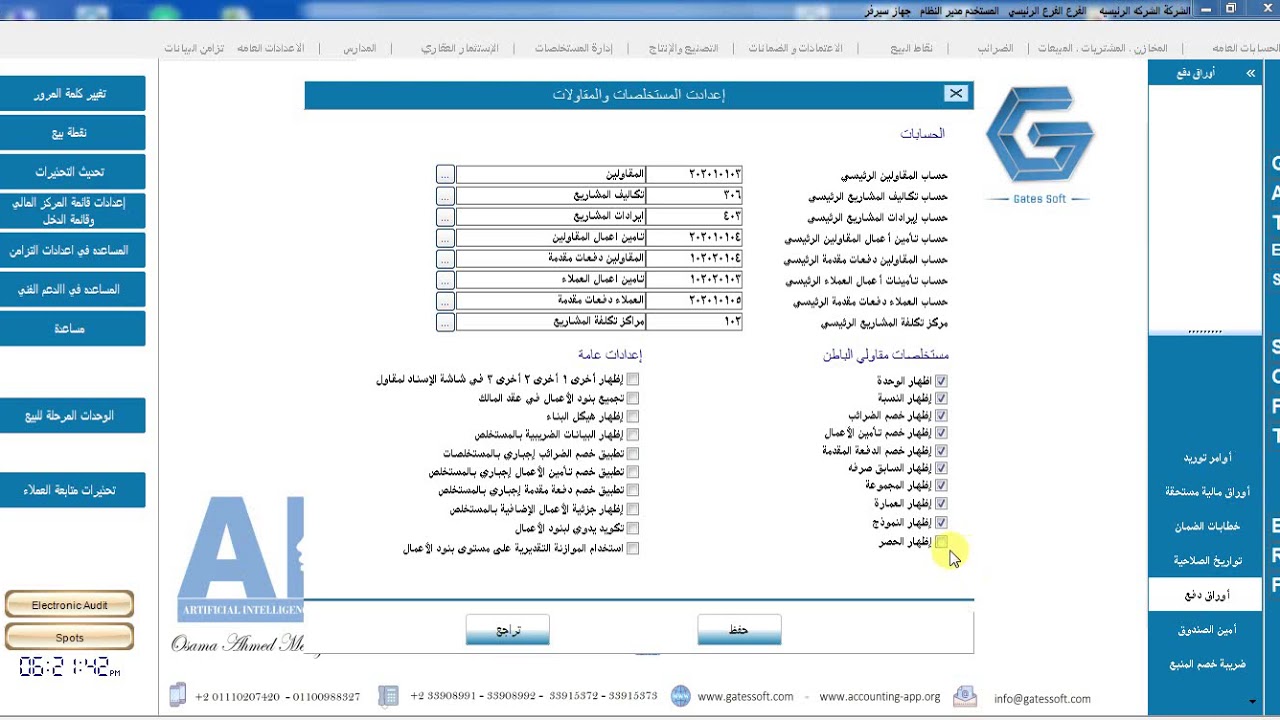Screen dimensions: 1280x720
Task: Browse account for حساب تكاليف المشاريع الرئيسي
Action: point(445,195)
